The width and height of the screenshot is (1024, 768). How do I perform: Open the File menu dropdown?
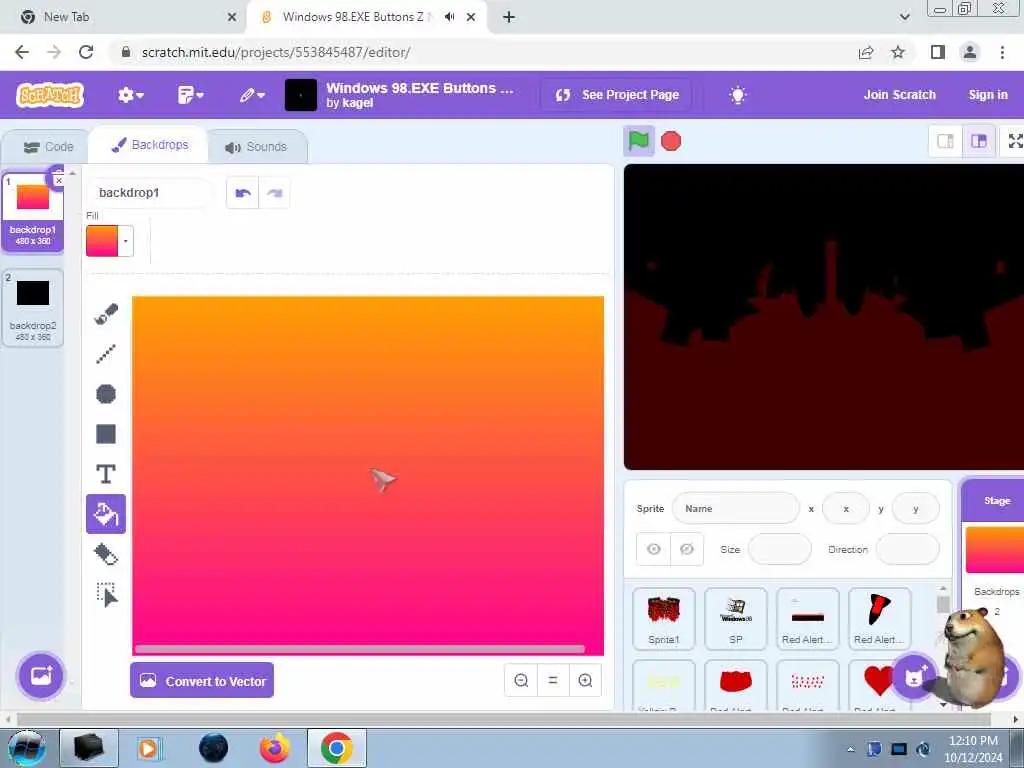(x=191, y=95)
